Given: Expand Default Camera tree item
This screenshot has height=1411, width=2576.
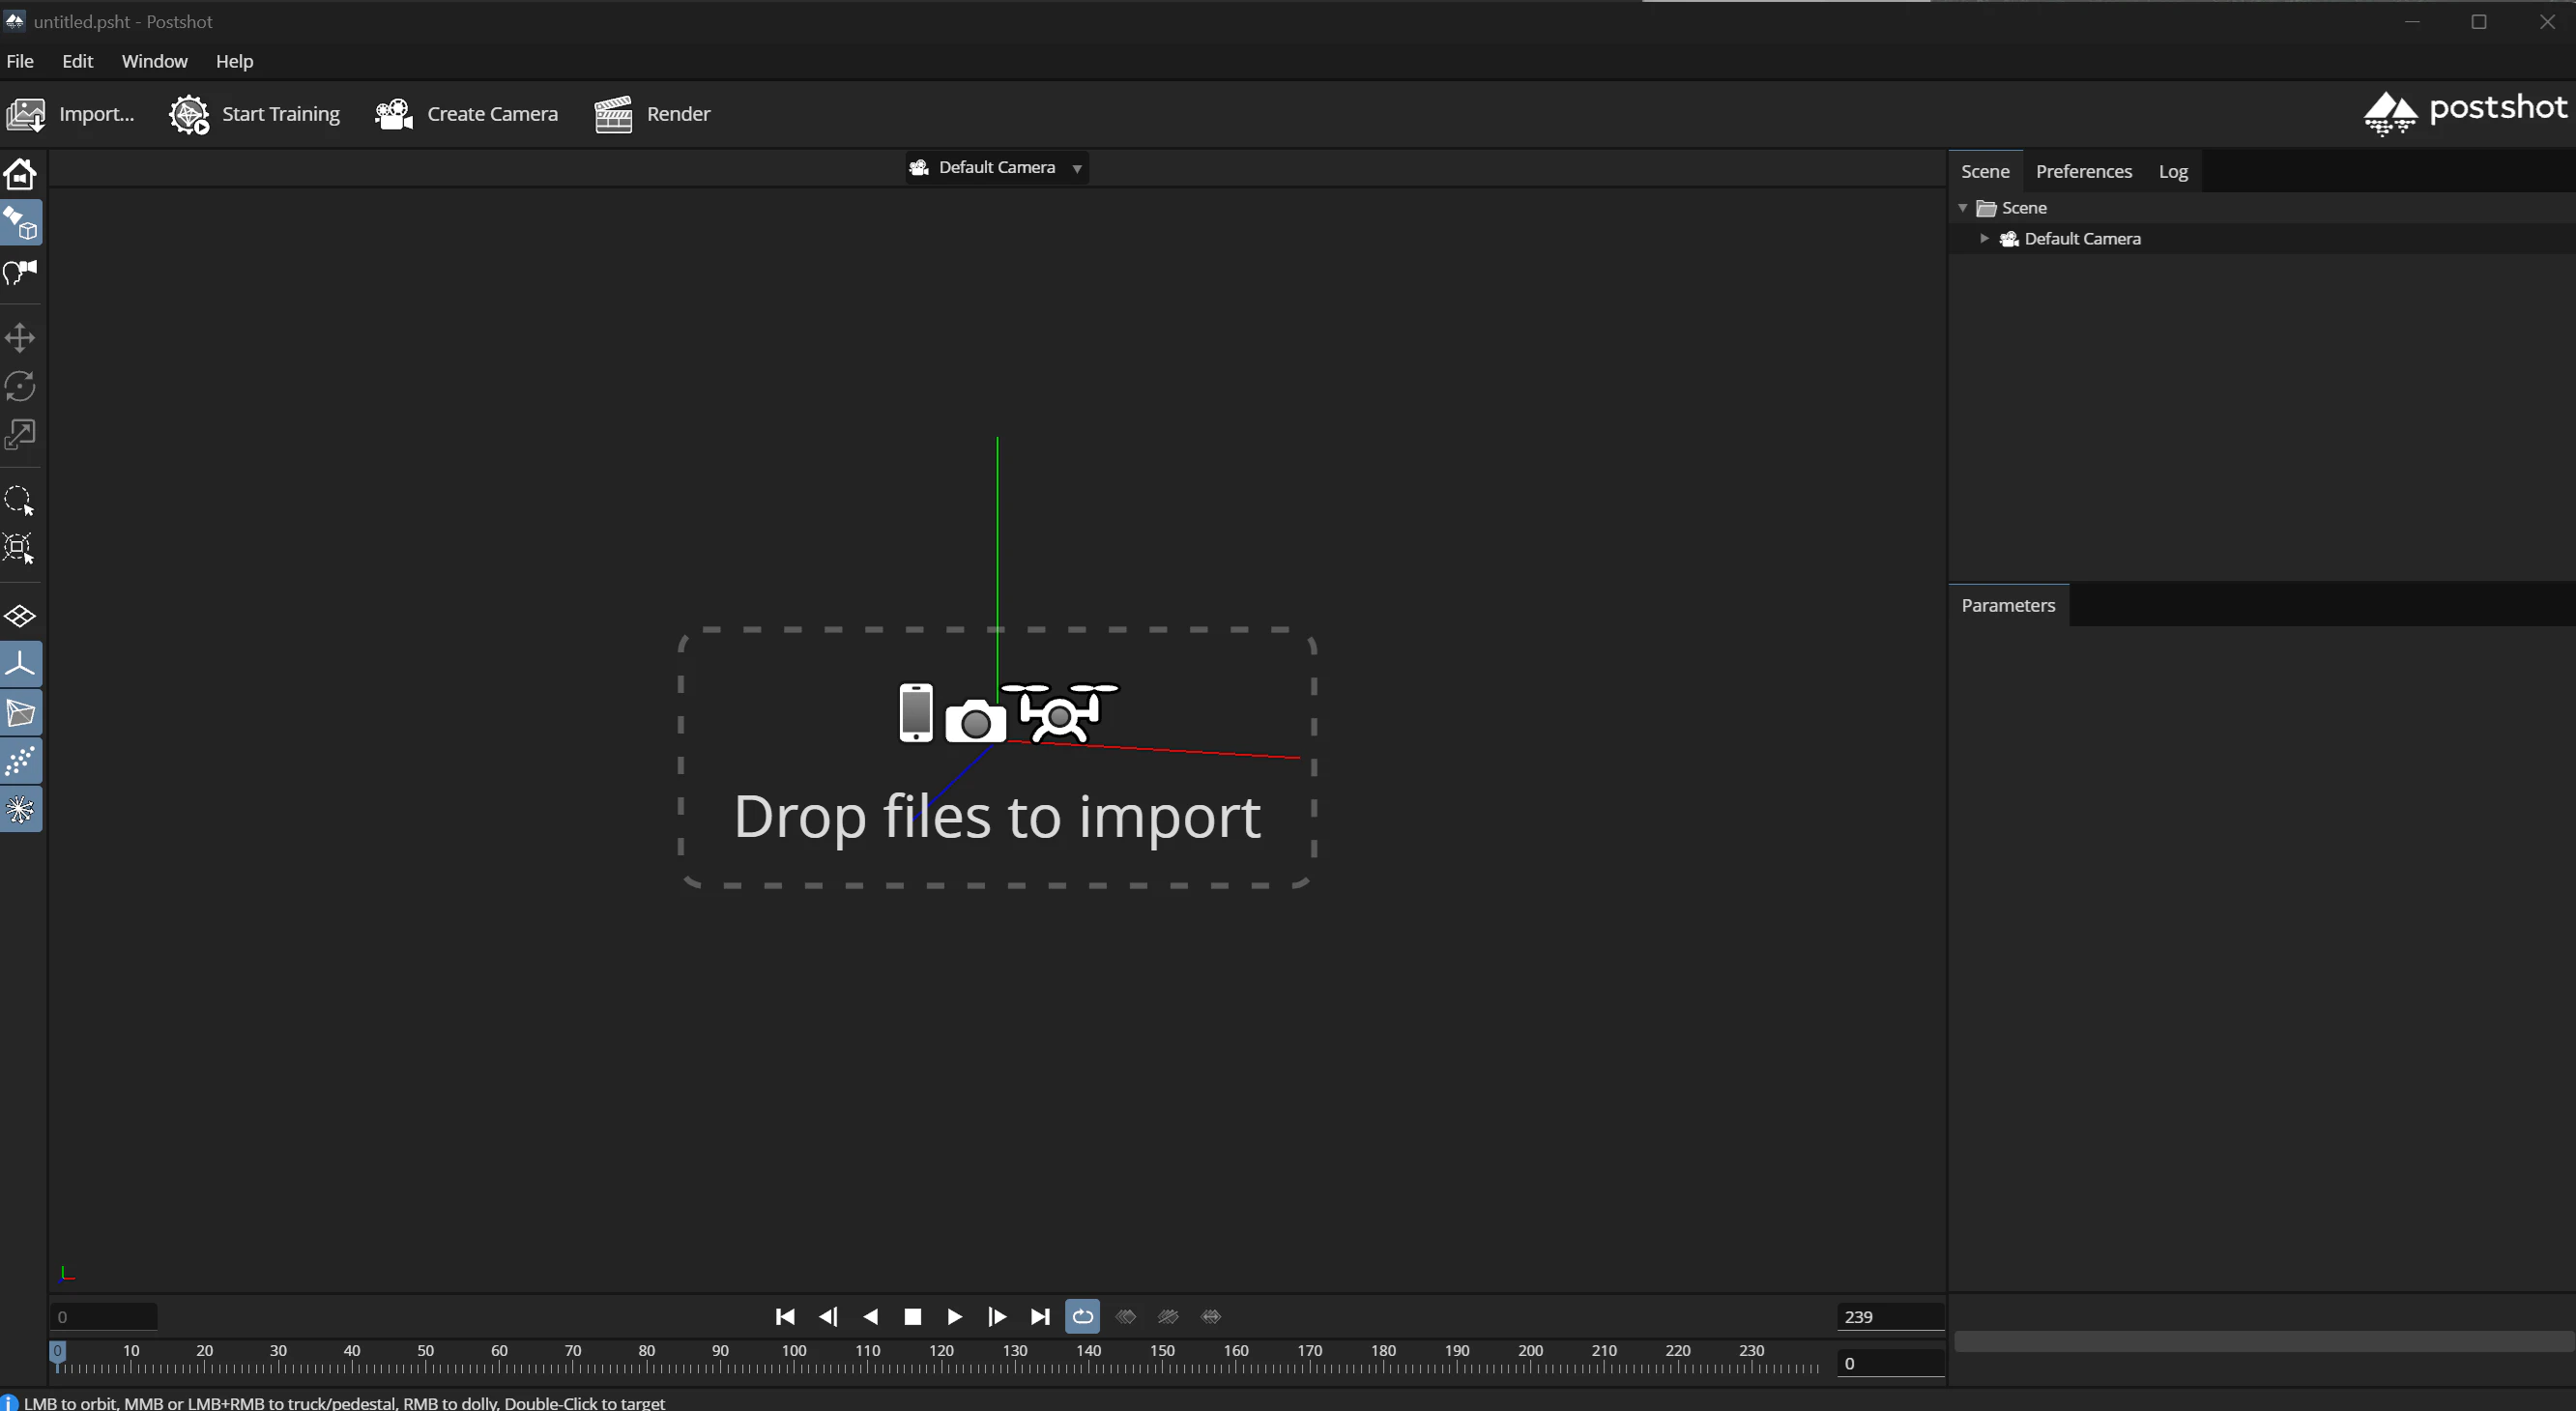Looking at the screenshot, I should pyautogui.click(x=1984, y=238).
